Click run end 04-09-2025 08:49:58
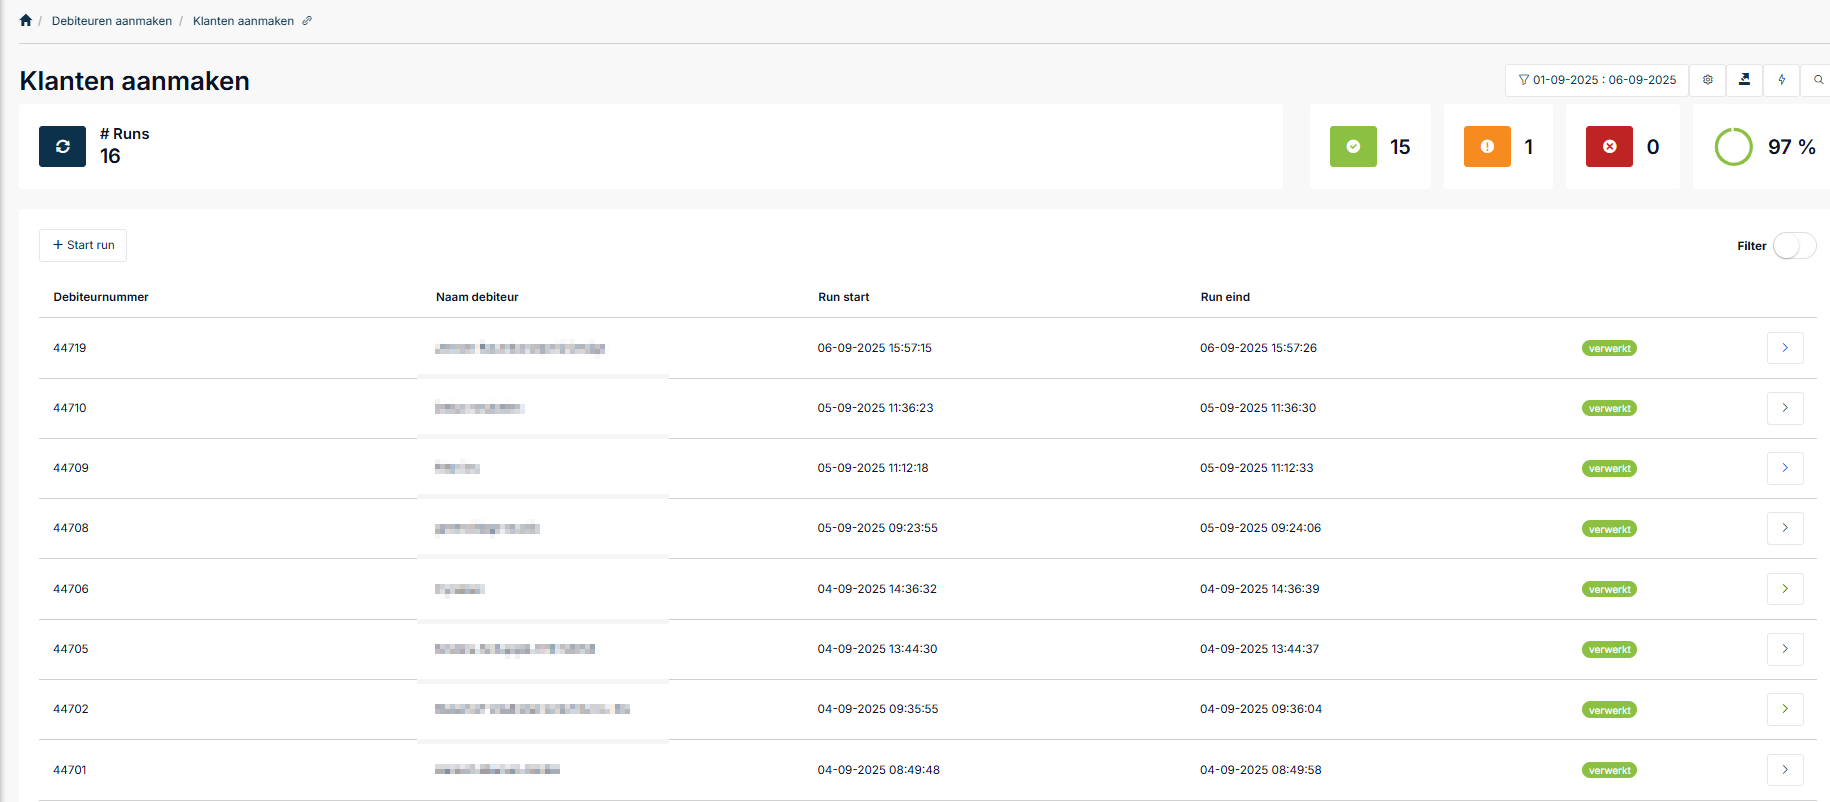Screen dimensions: 1830x802 [x=1261, y=770]
